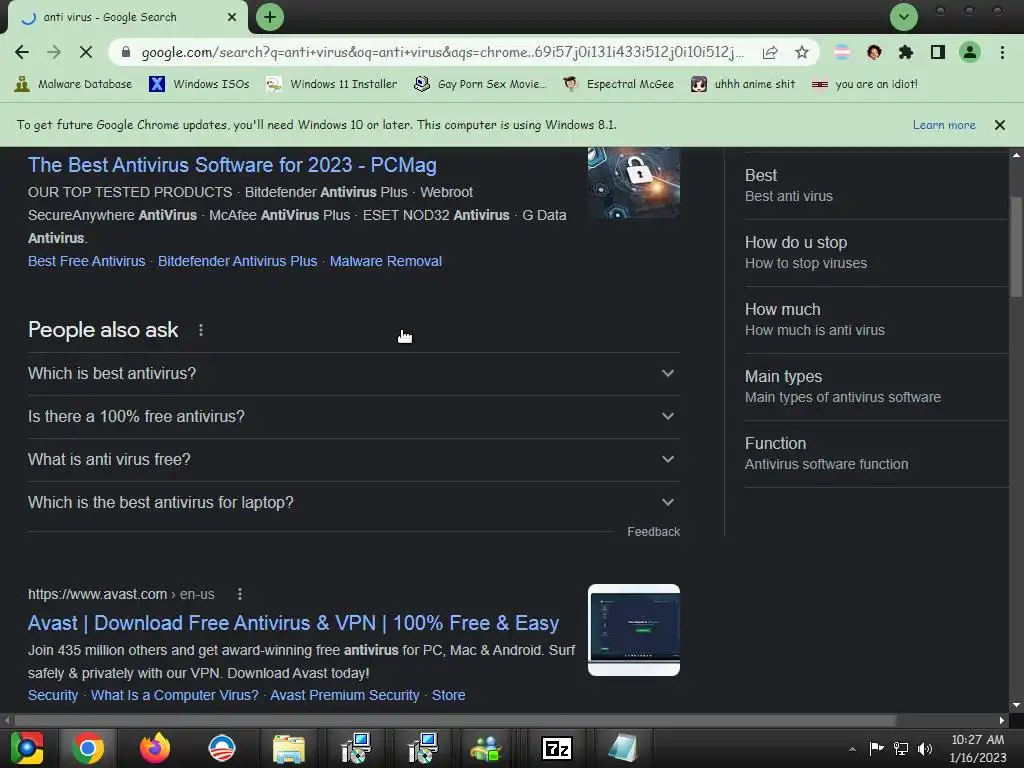Screen dimensions: 1024x768
Task: Open the Malware Removal sitelink
Action: [385, 261]
